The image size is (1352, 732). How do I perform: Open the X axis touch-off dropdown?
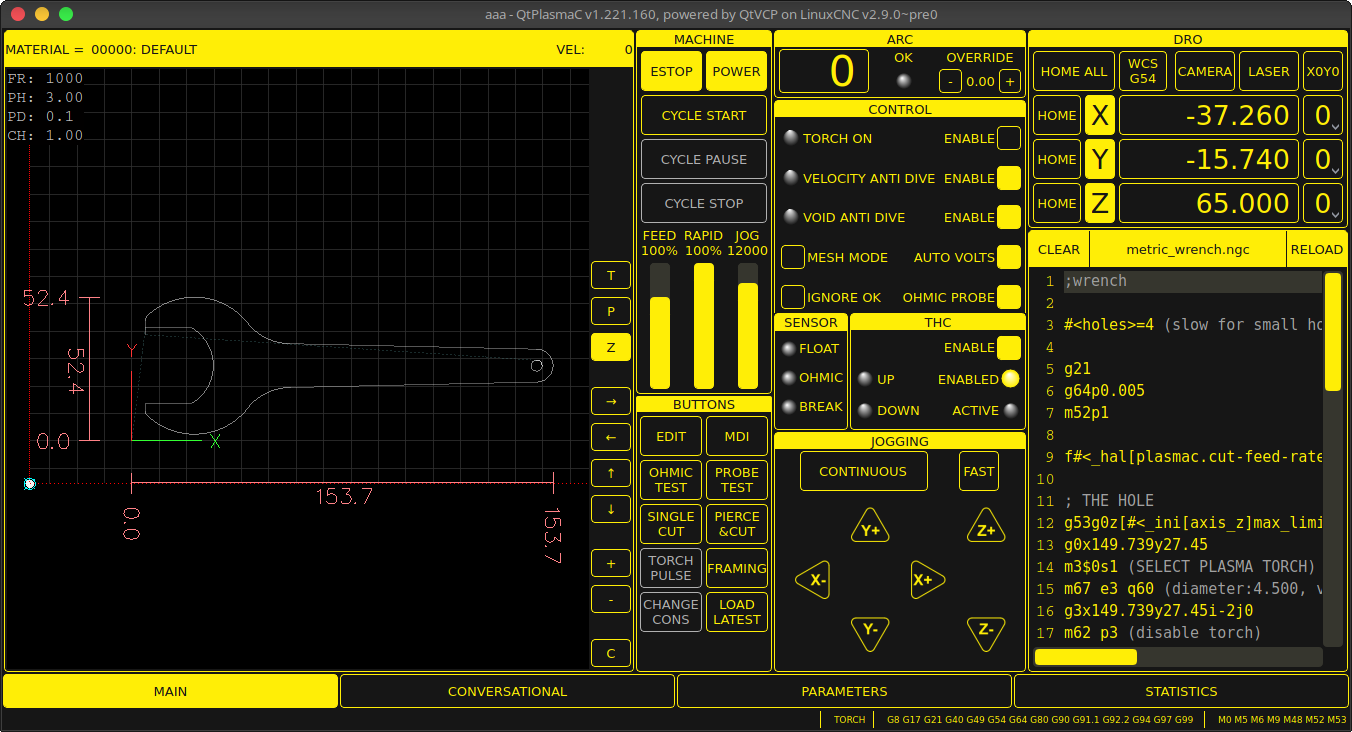click(x=1324, y=116)
